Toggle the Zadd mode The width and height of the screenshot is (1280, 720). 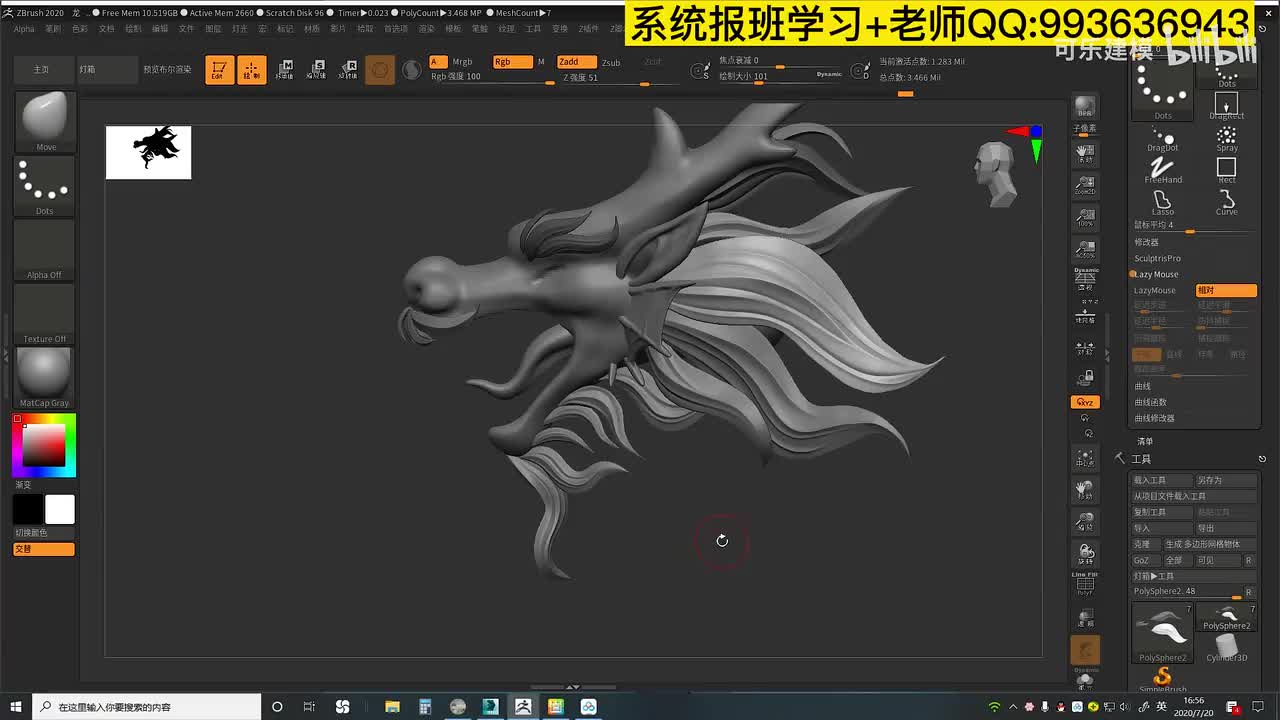tap(575, 62)
